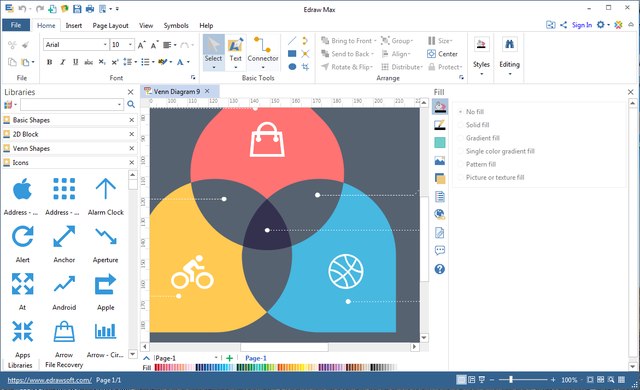This screenshot has height=390, width=640.
Task: Switch to the View tab
Action: point(146,25)
